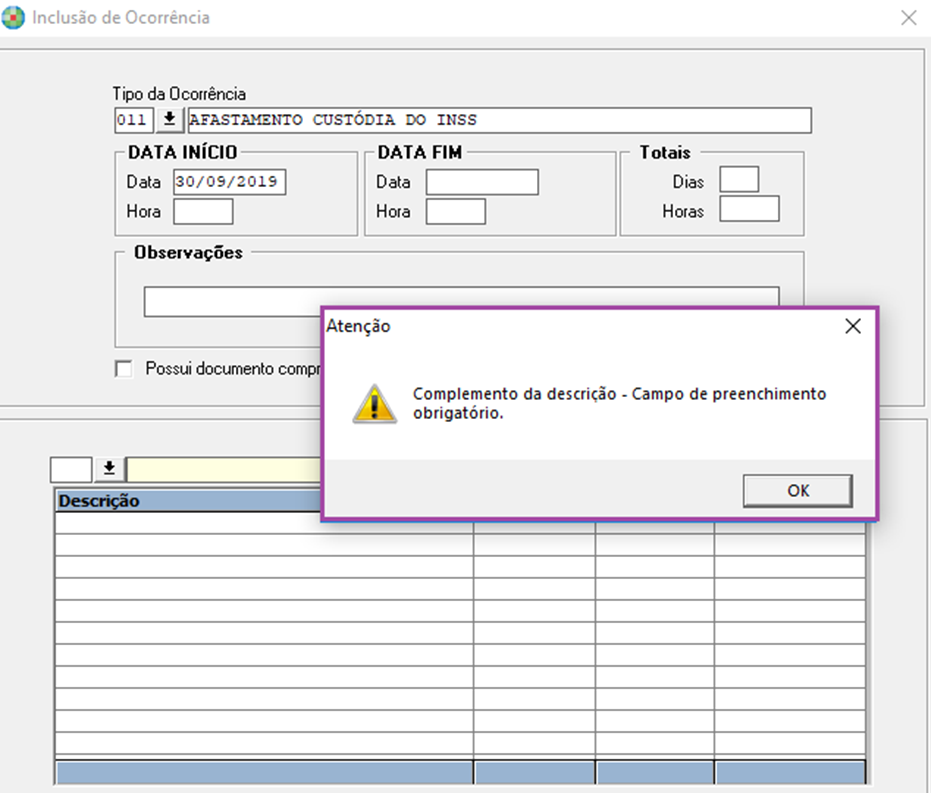Open lookup arrow above the Descrição grid
The image size is (931, 793).
tap(109, 469)
